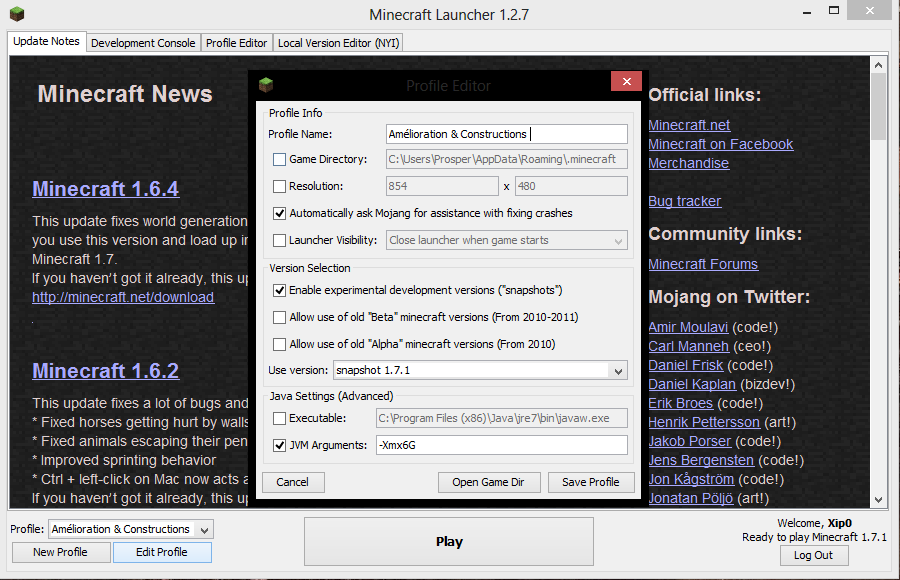Viewport: 900px width, 580px height.
Task: Click the news page scrollbar thumb
Action: [878, 107]
